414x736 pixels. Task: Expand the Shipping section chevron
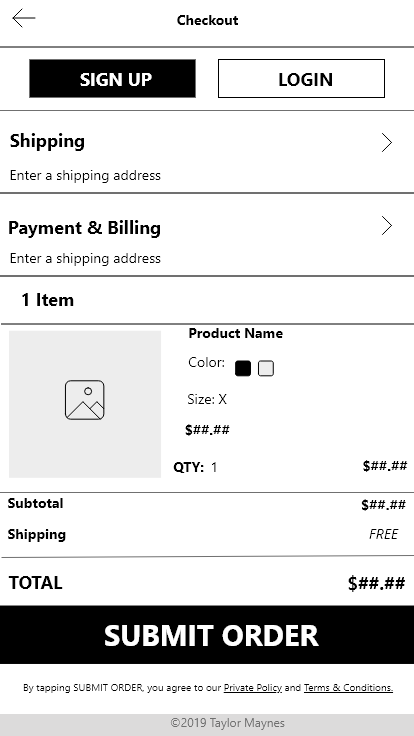(x=386, y=143)
